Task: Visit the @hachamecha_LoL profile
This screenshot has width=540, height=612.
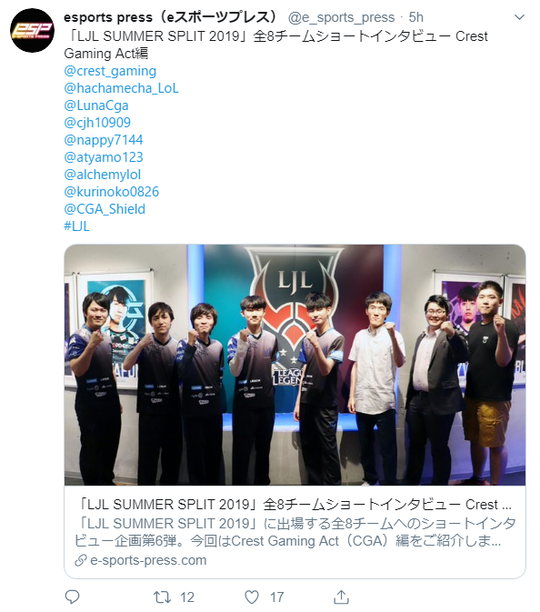Action: tap(121, 88)
